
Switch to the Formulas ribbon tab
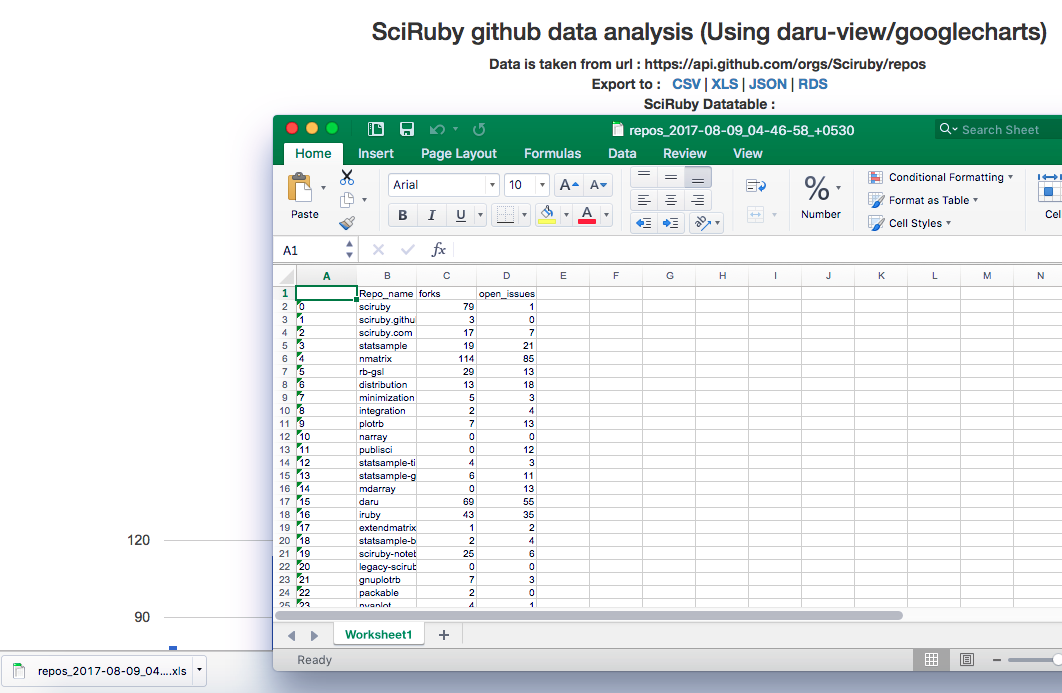point(552,153)
